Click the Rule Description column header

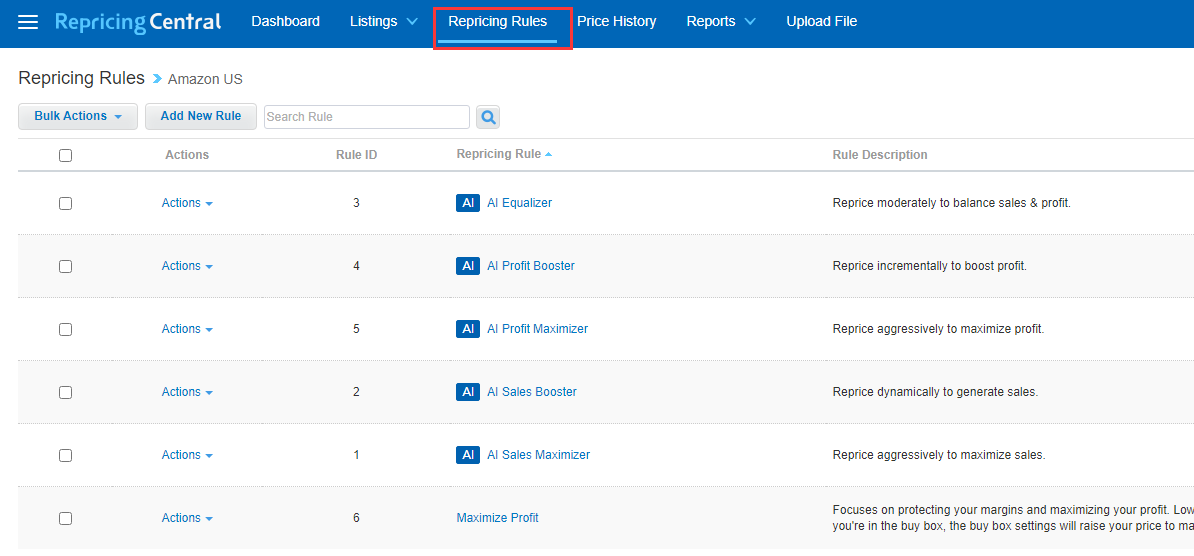pos(880,155)
